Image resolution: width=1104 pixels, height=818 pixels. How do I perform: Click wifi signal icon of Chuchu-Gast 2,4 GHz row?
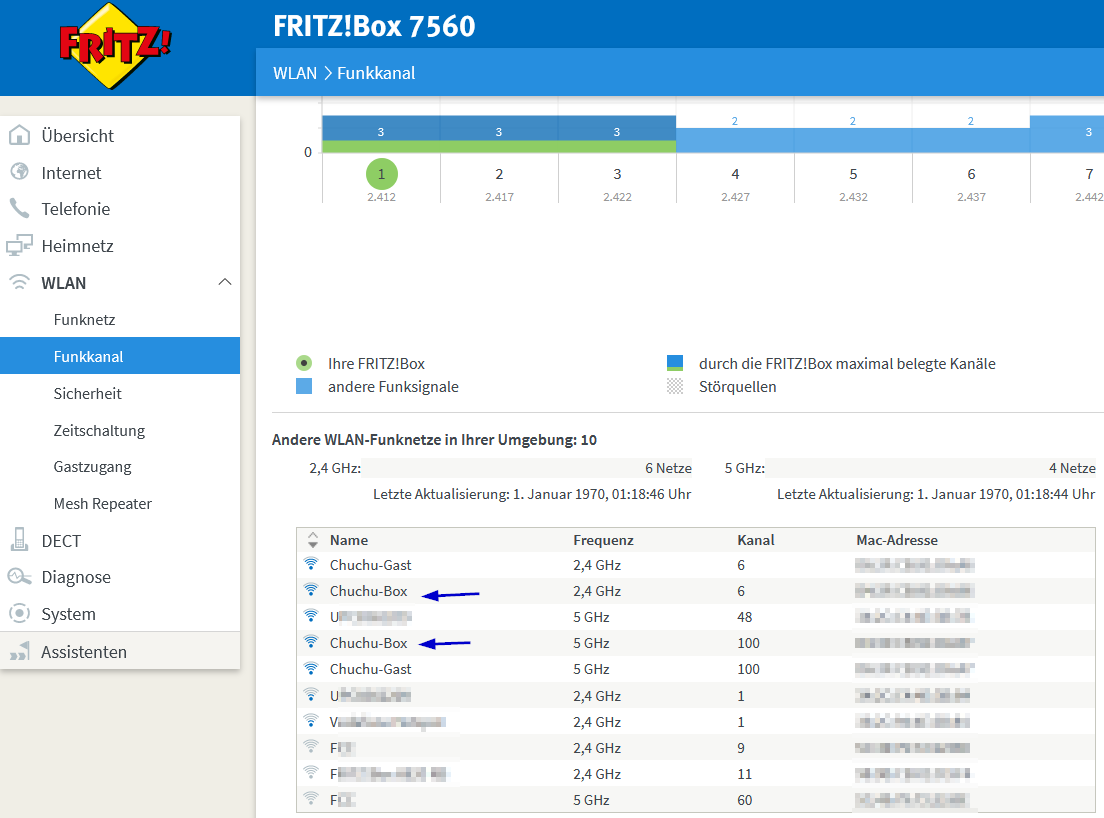click(311, 564)
